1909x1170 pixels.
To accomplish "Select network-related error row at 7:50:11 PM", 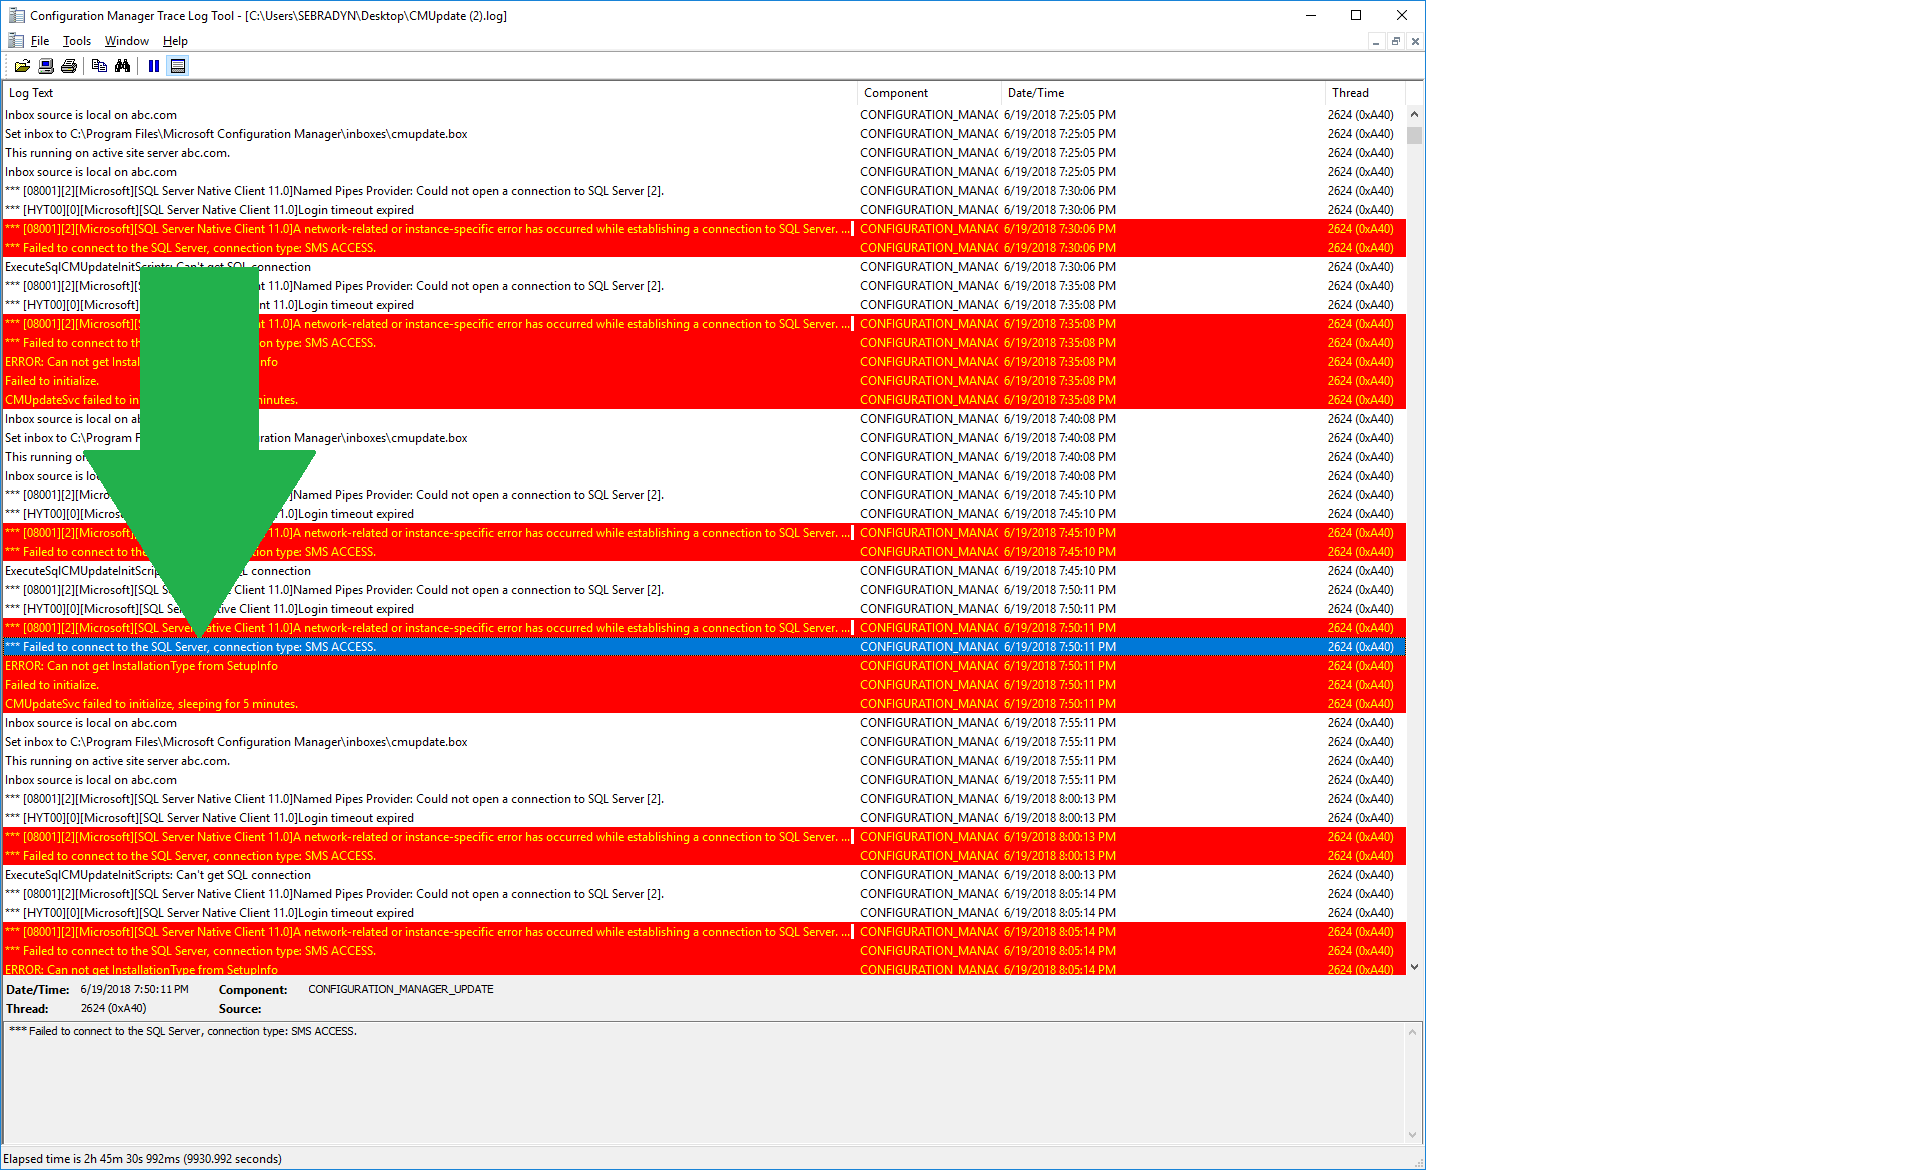I will coord(704,628).
